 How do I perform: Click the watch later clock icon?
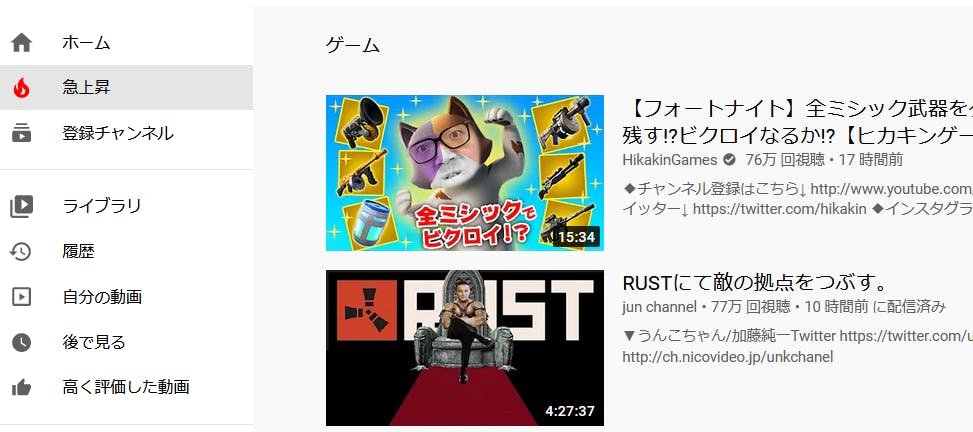pyautogui.click(x=22, y=342)
